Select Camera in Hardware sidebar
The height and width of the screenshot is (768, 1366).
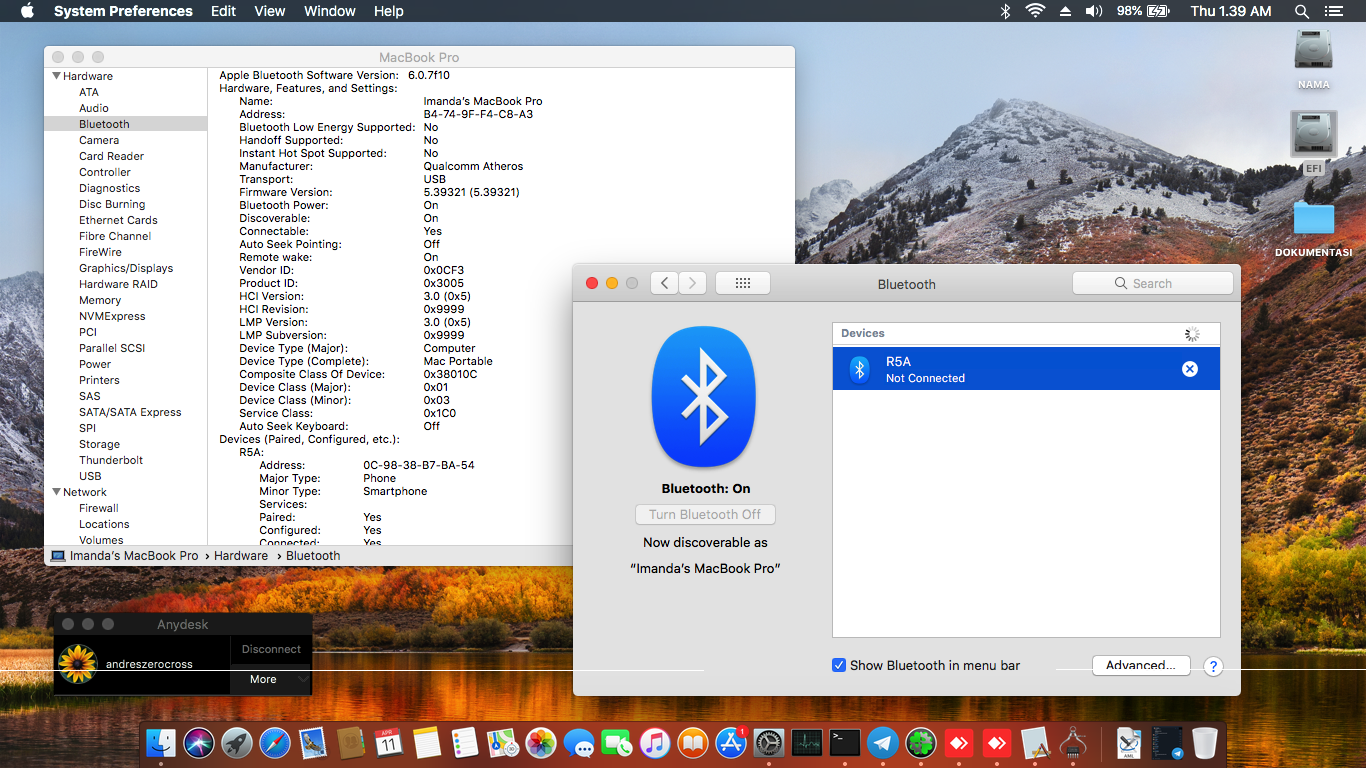pyautogui.click(x=99, y=140)
